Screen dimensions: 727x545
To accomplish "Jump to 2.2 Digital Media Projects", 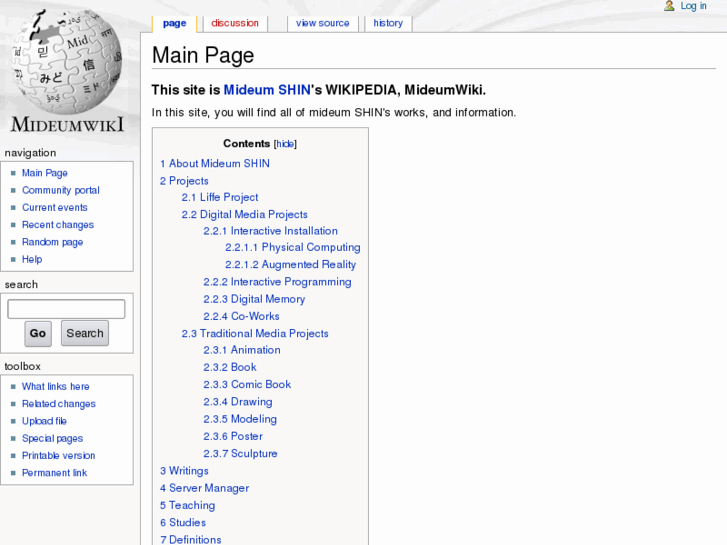I will click(x=244, y=215).
